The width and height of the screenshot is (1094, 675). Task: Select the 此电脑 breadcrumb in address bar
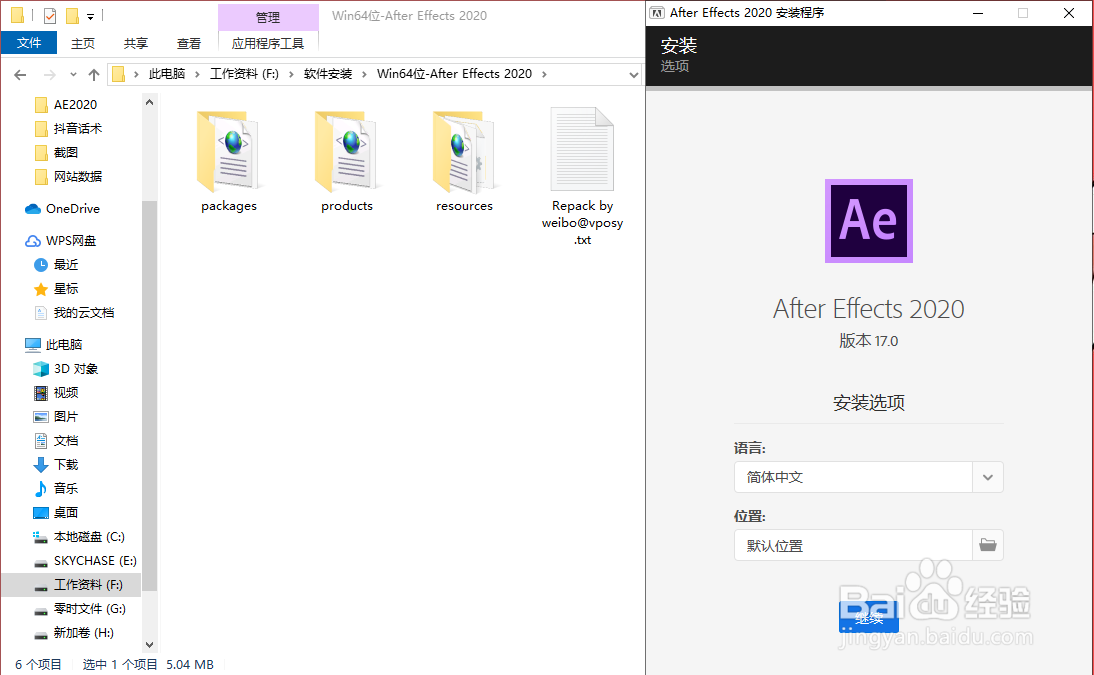169,73
